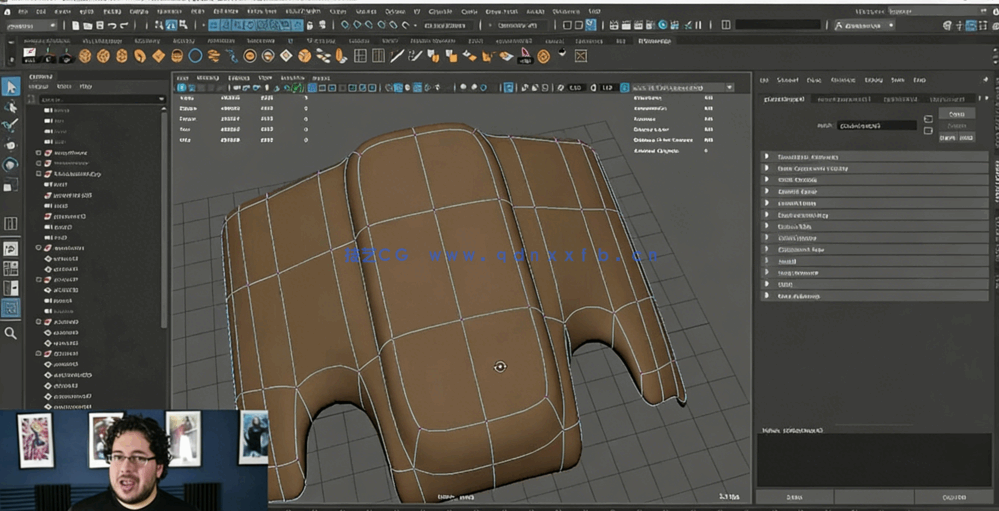Click the blue circle outline shelf icon
This screenshot has width=999, height=511.
(196, 56)
